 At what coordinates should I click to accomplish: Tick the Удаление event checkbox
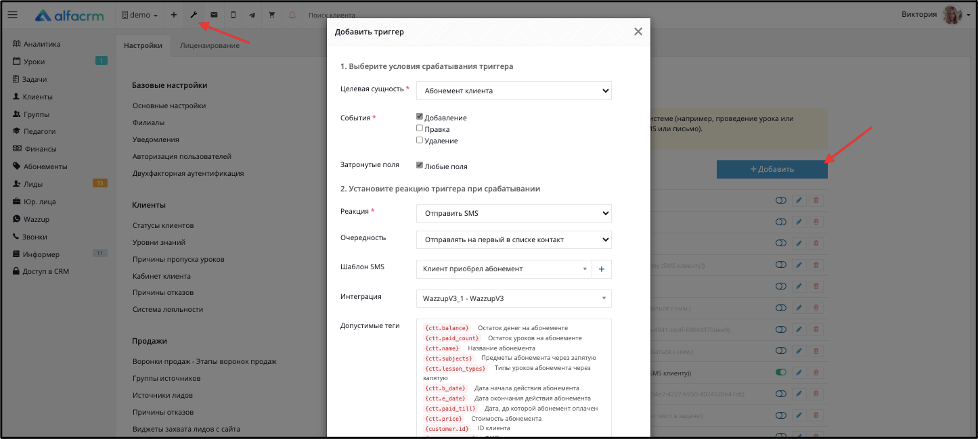point(420,140)
